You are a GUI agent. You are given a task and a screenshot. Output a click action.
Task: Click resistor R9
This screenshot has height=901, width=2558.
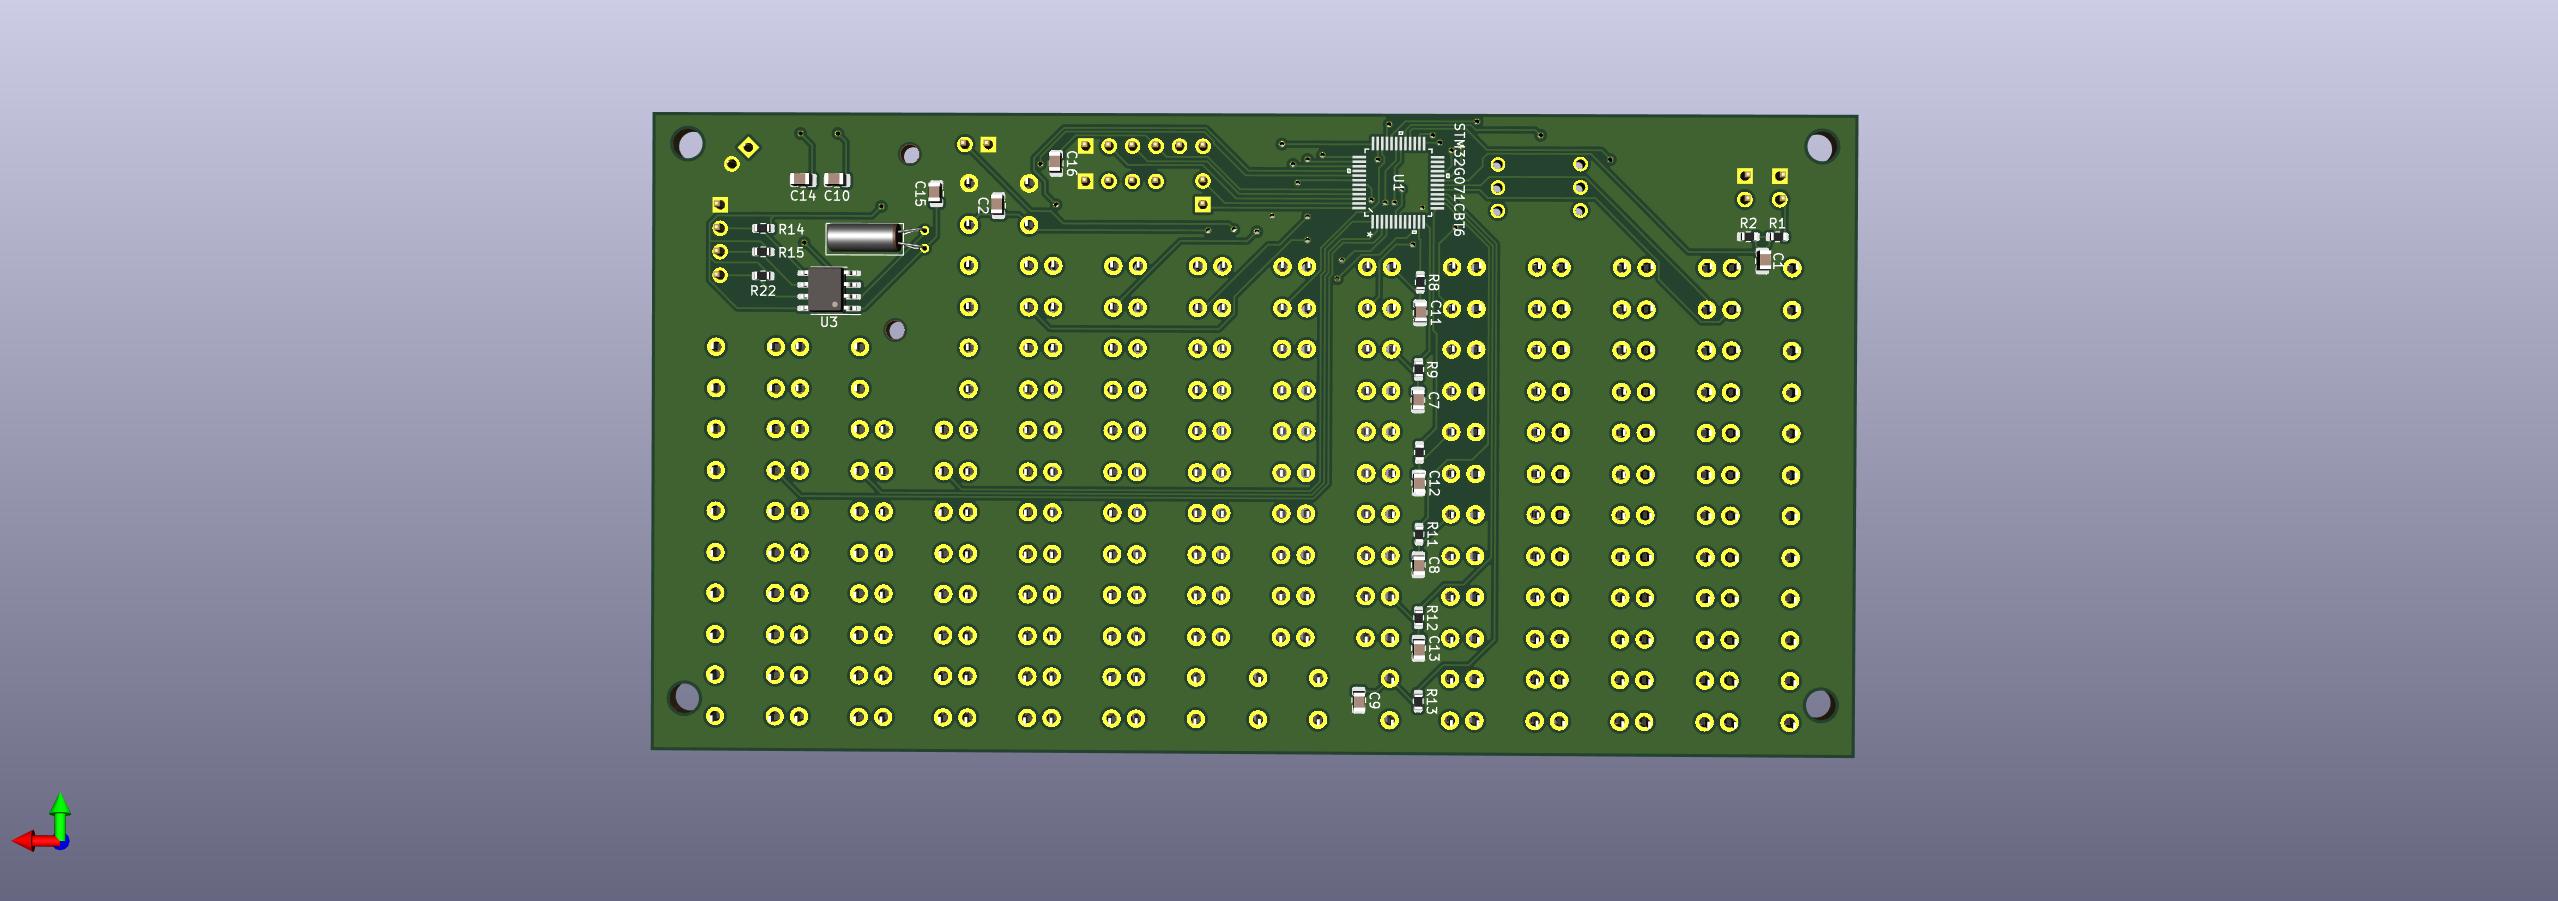click(x=1418, y=369)
